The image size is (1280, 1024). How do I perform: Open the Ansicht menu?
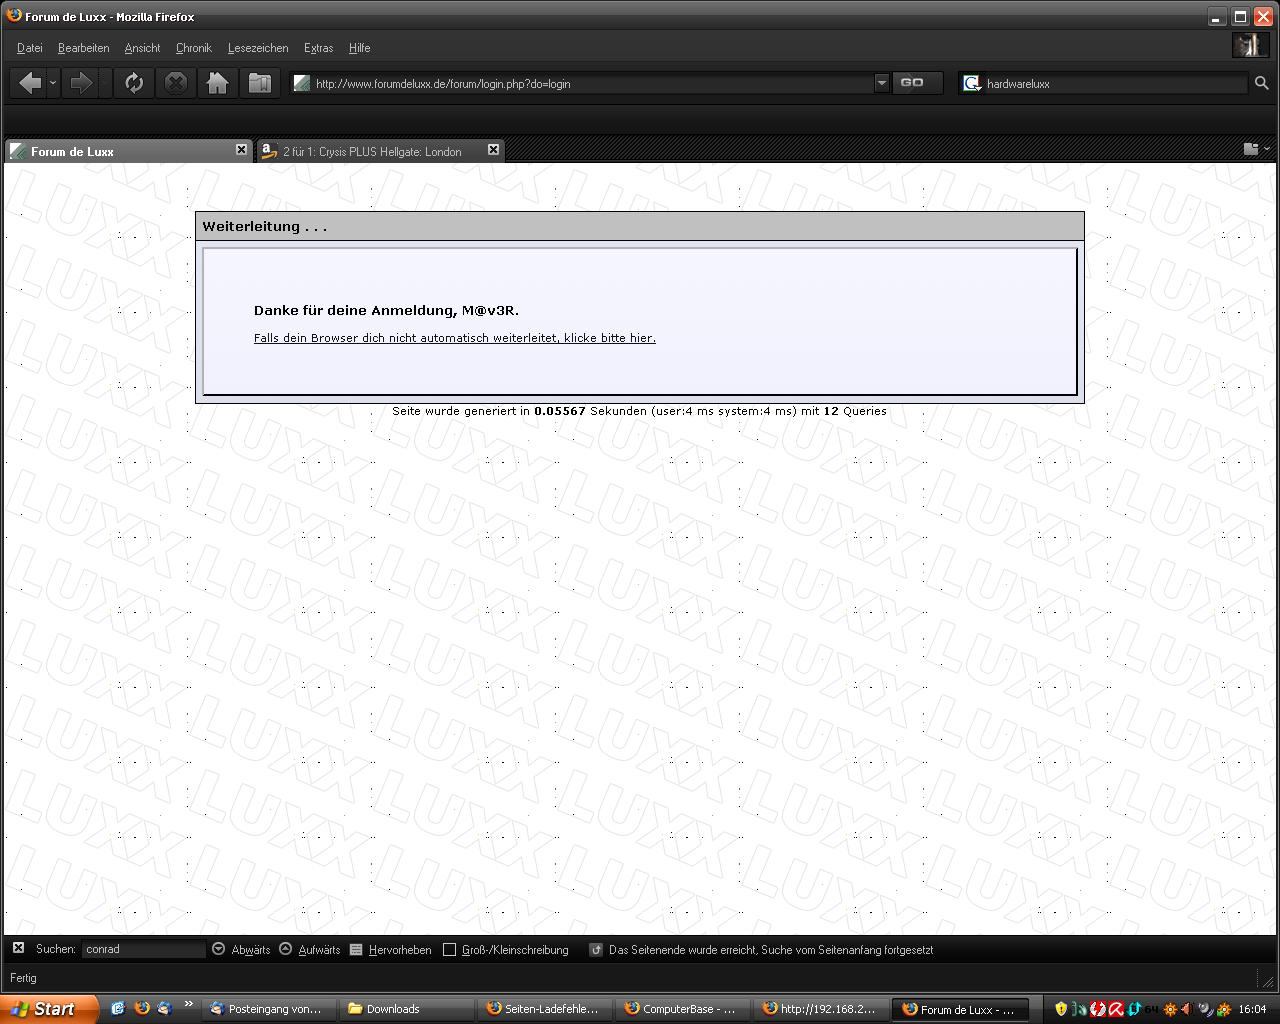point(142,48)
